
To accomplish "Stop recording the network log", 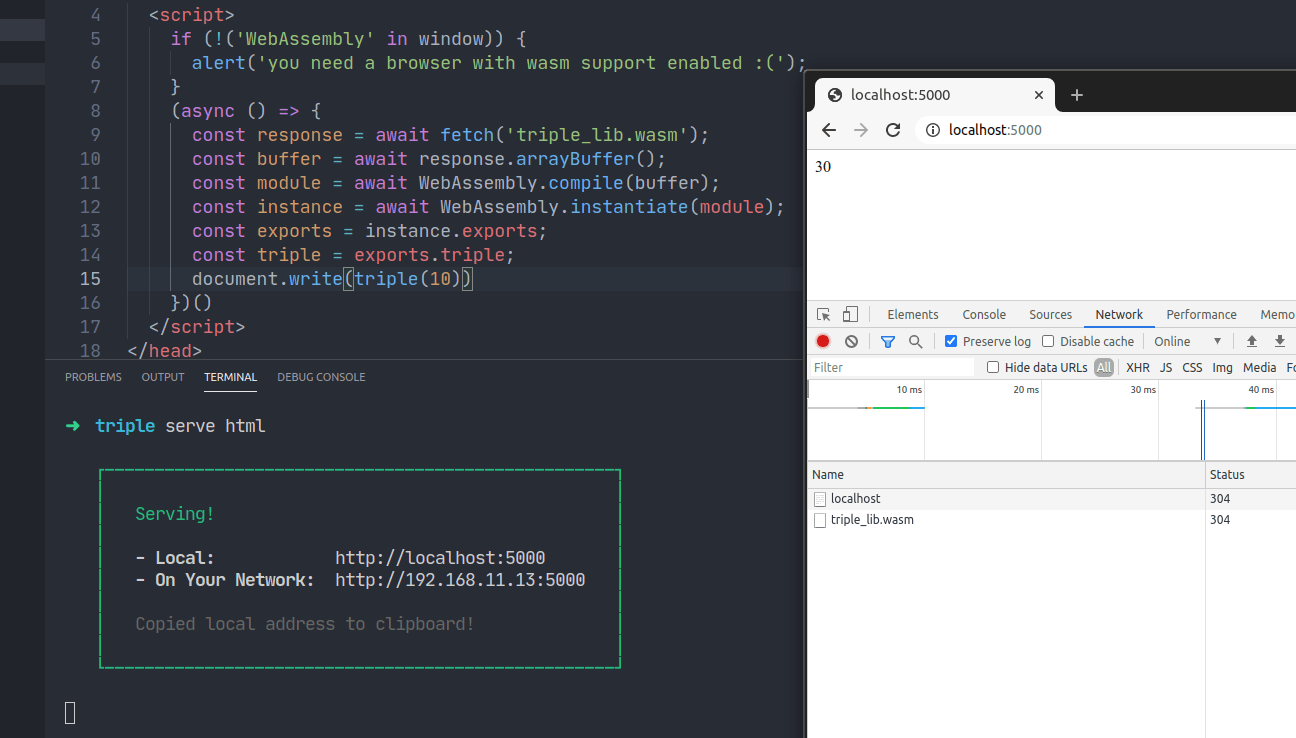I will 823,341.
